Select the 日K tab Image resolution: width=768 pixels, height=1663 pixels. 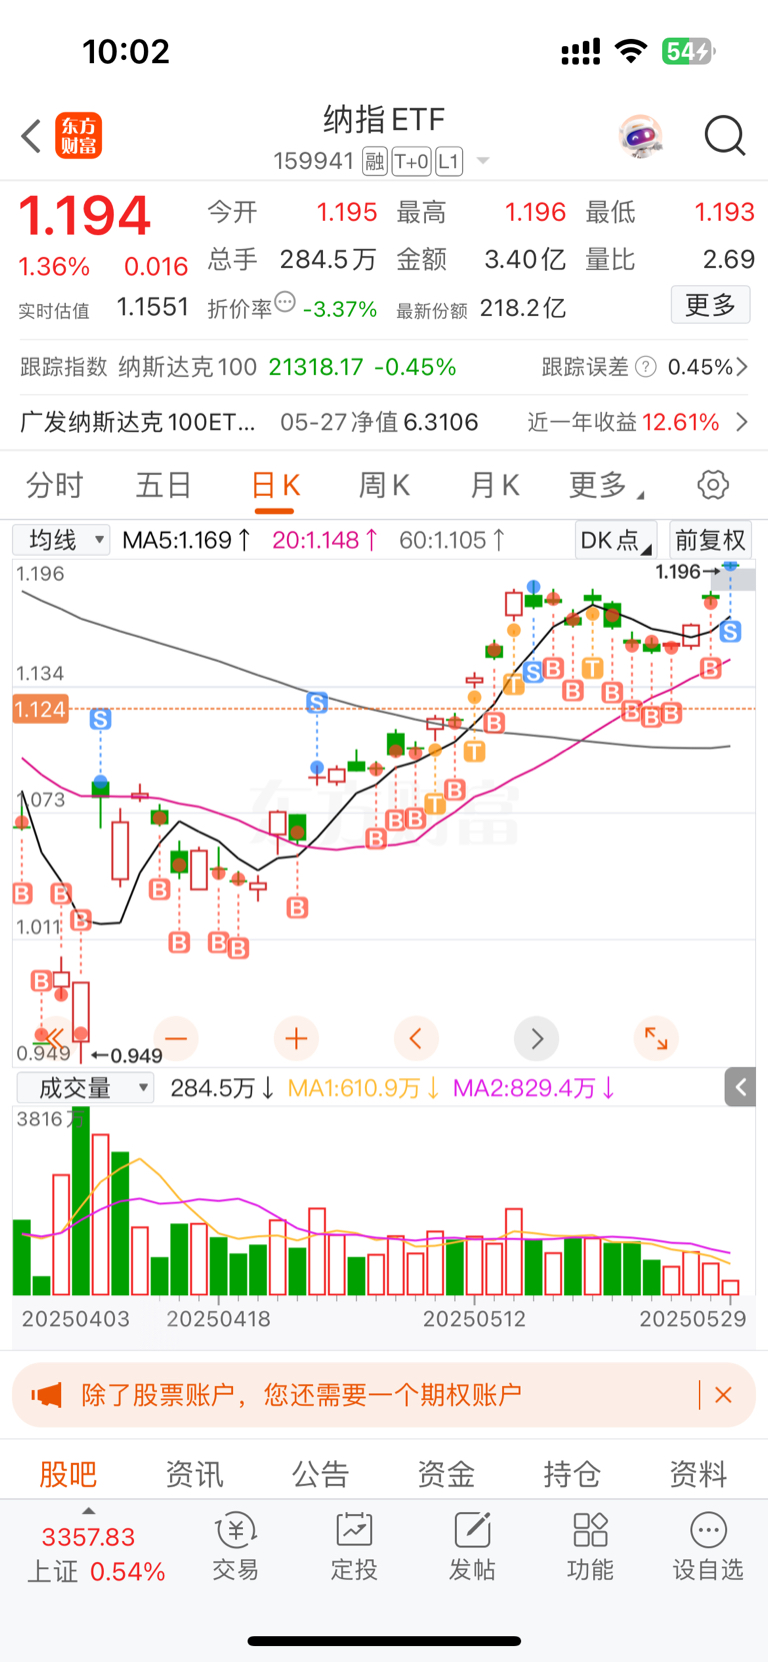click(275, 486)
